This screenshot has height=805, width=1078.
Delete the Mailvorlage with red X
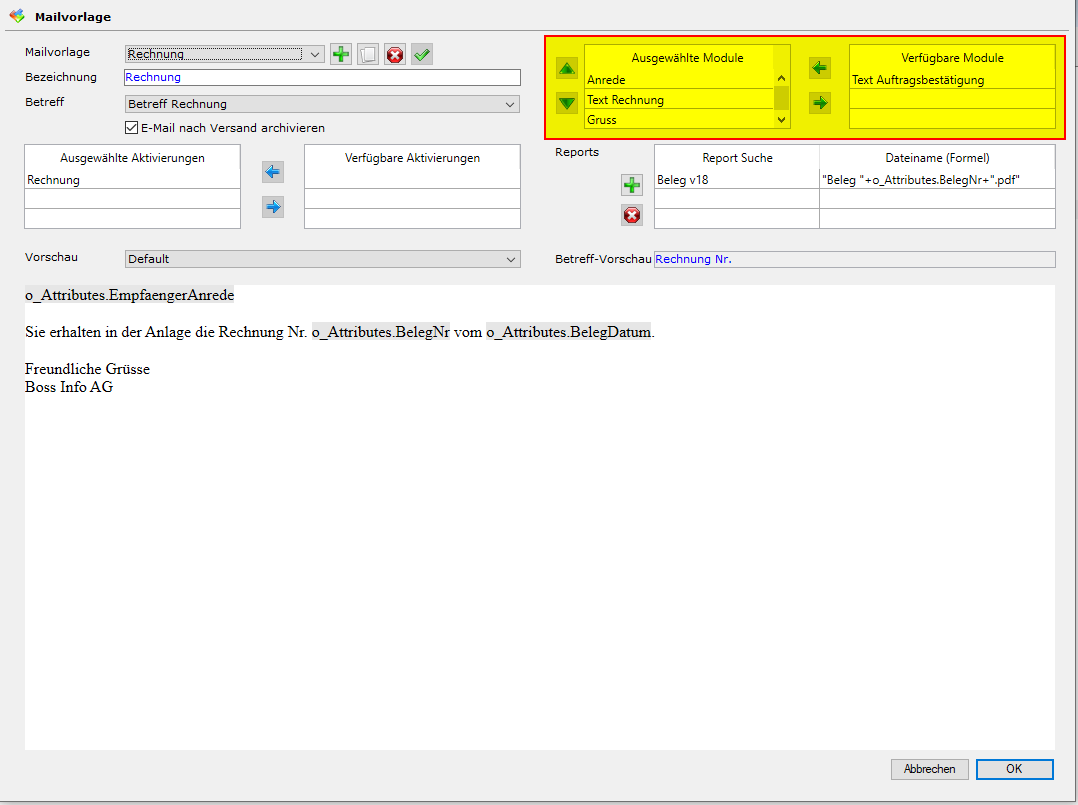pyautogui.click(x=395, y=54)
